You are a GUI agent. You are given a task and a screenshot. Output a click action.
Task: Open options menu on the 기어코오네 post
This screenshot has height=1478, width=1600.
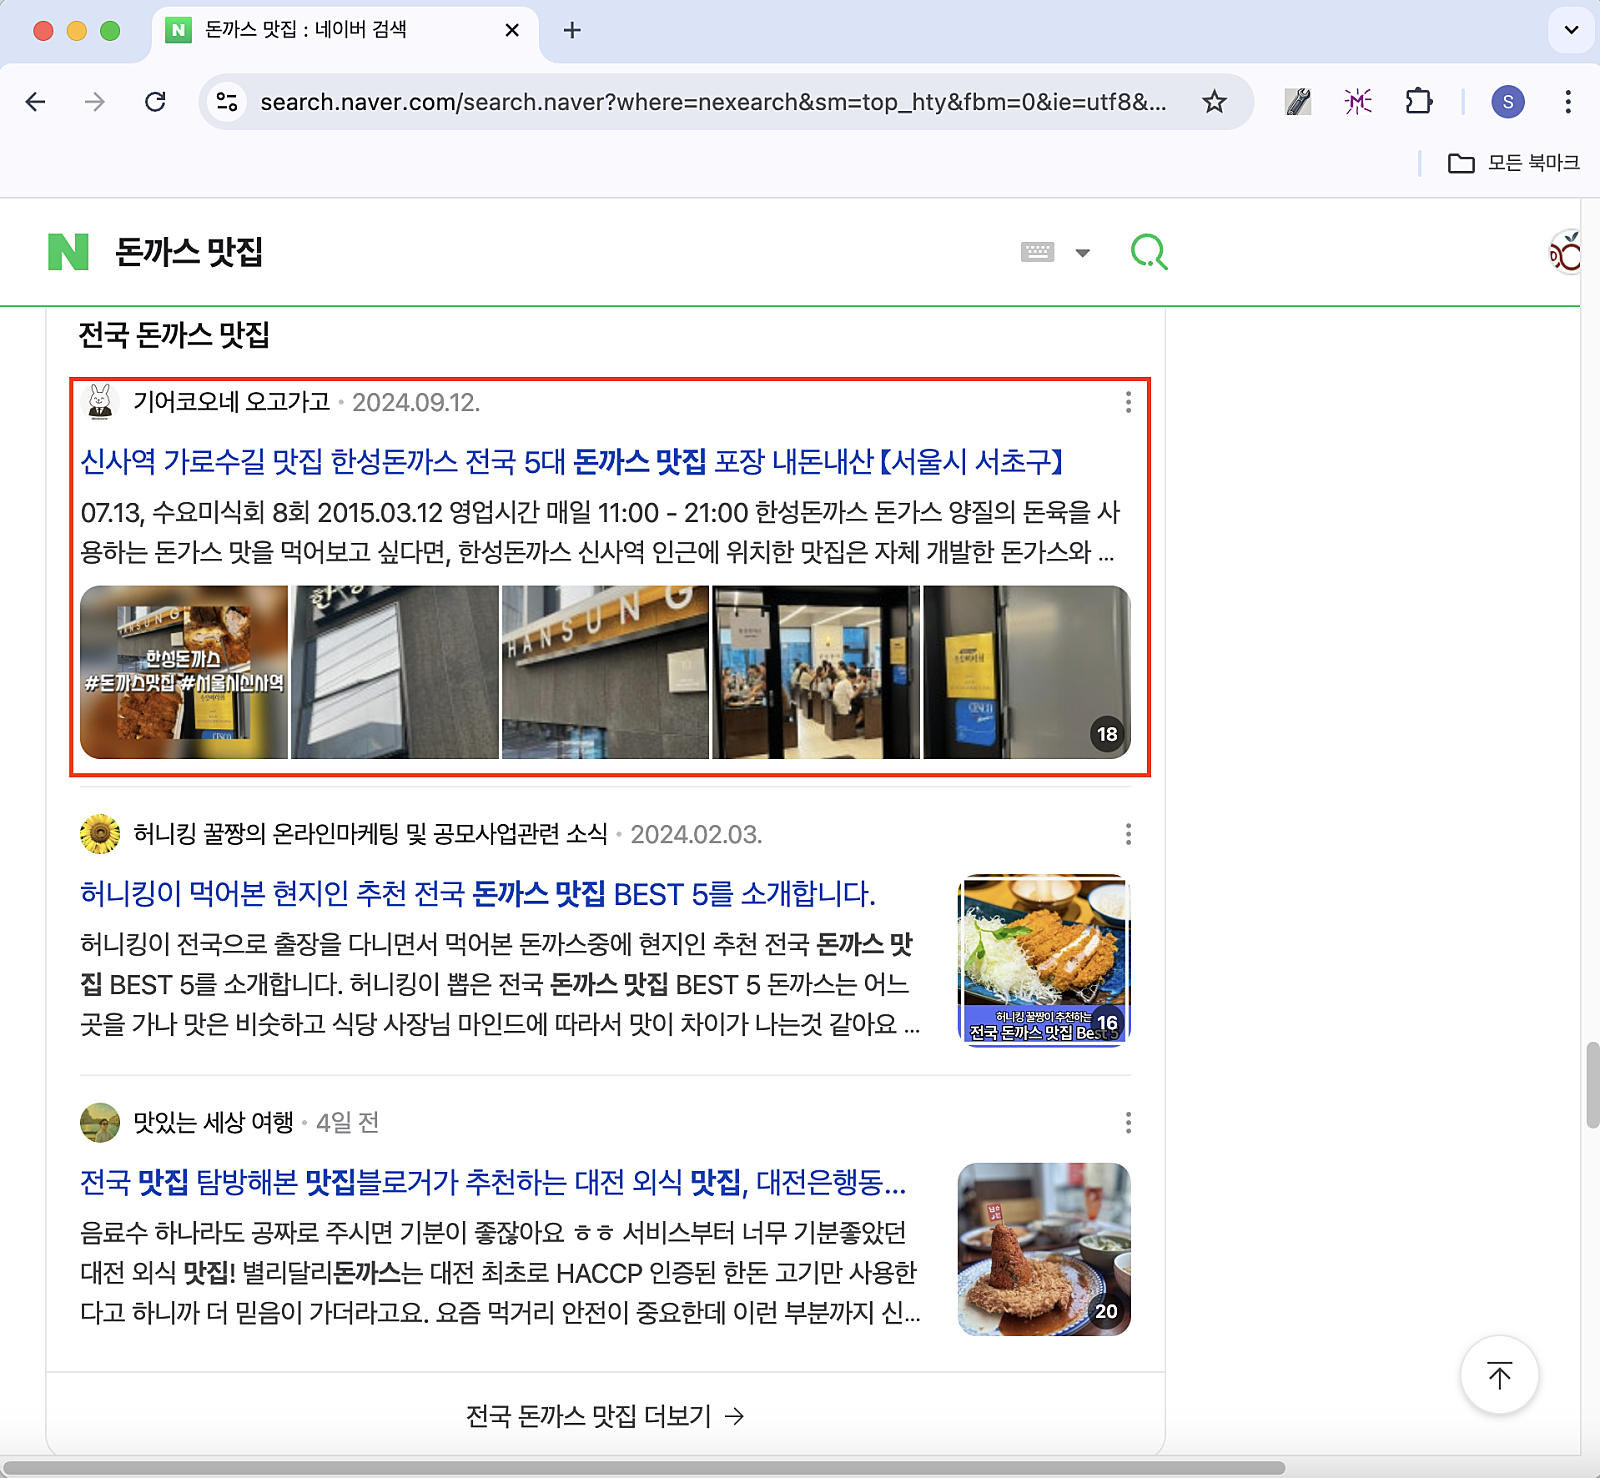pos(1128,403)
